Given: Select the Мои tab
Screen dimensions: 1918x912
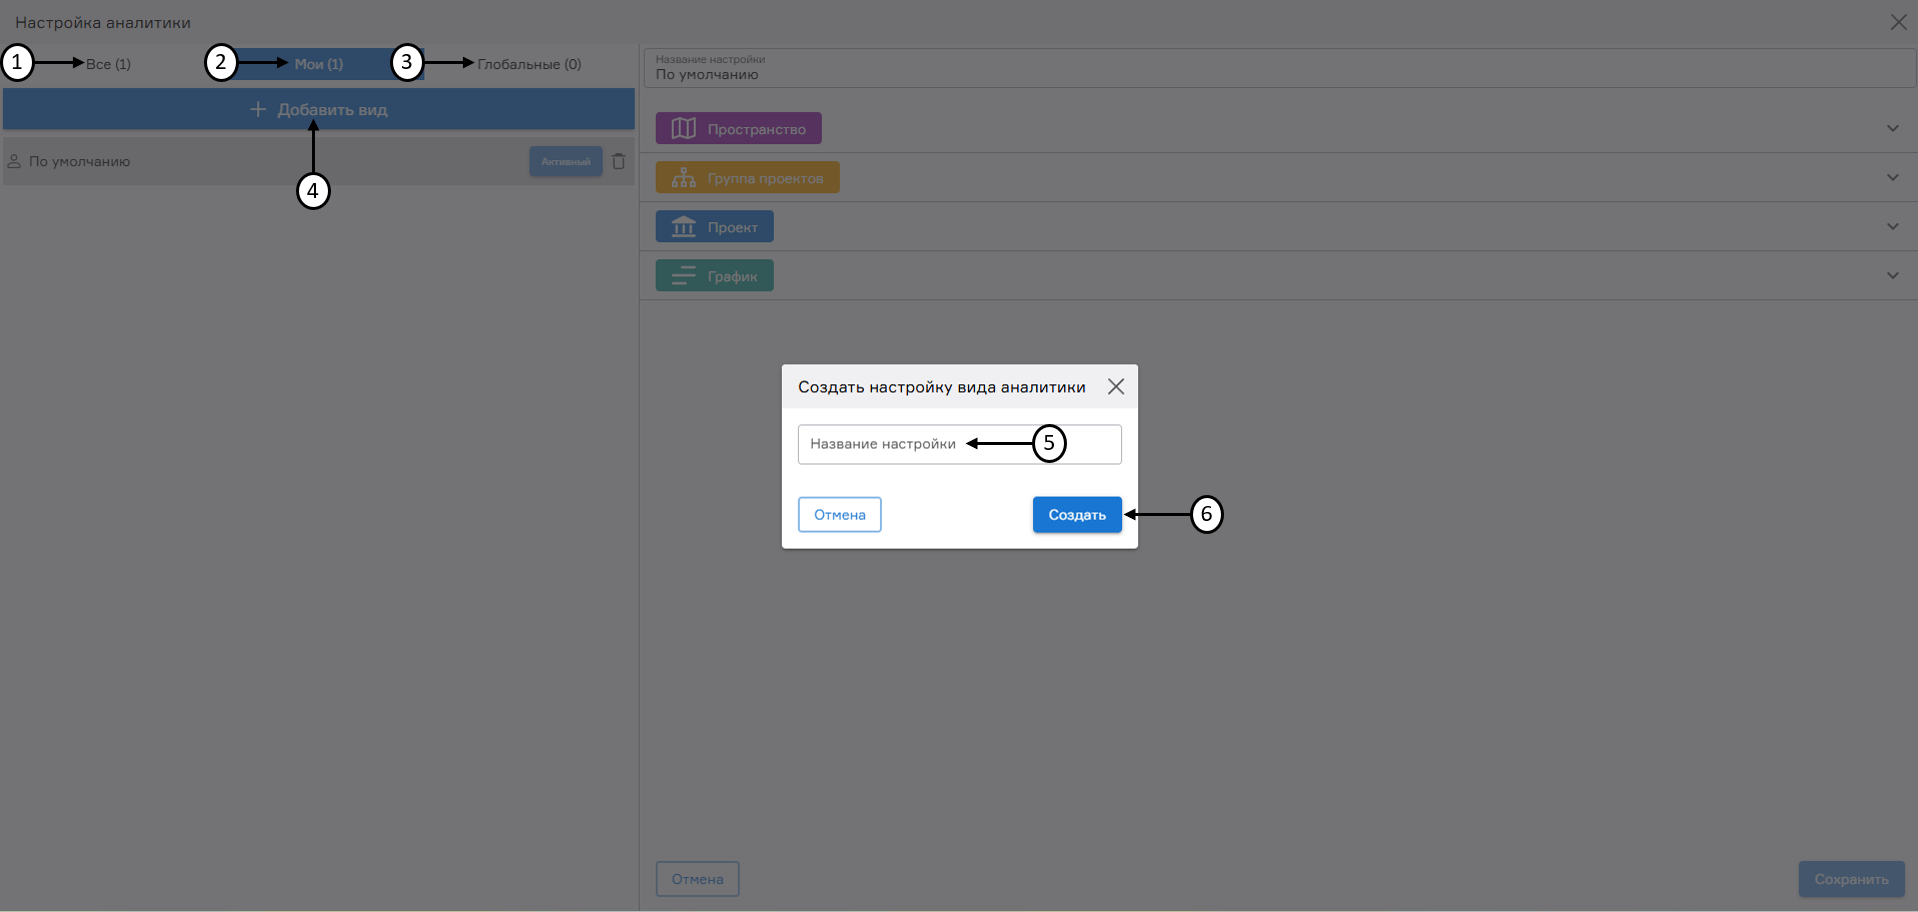Looking at the screenshot, I should (318, 64).
